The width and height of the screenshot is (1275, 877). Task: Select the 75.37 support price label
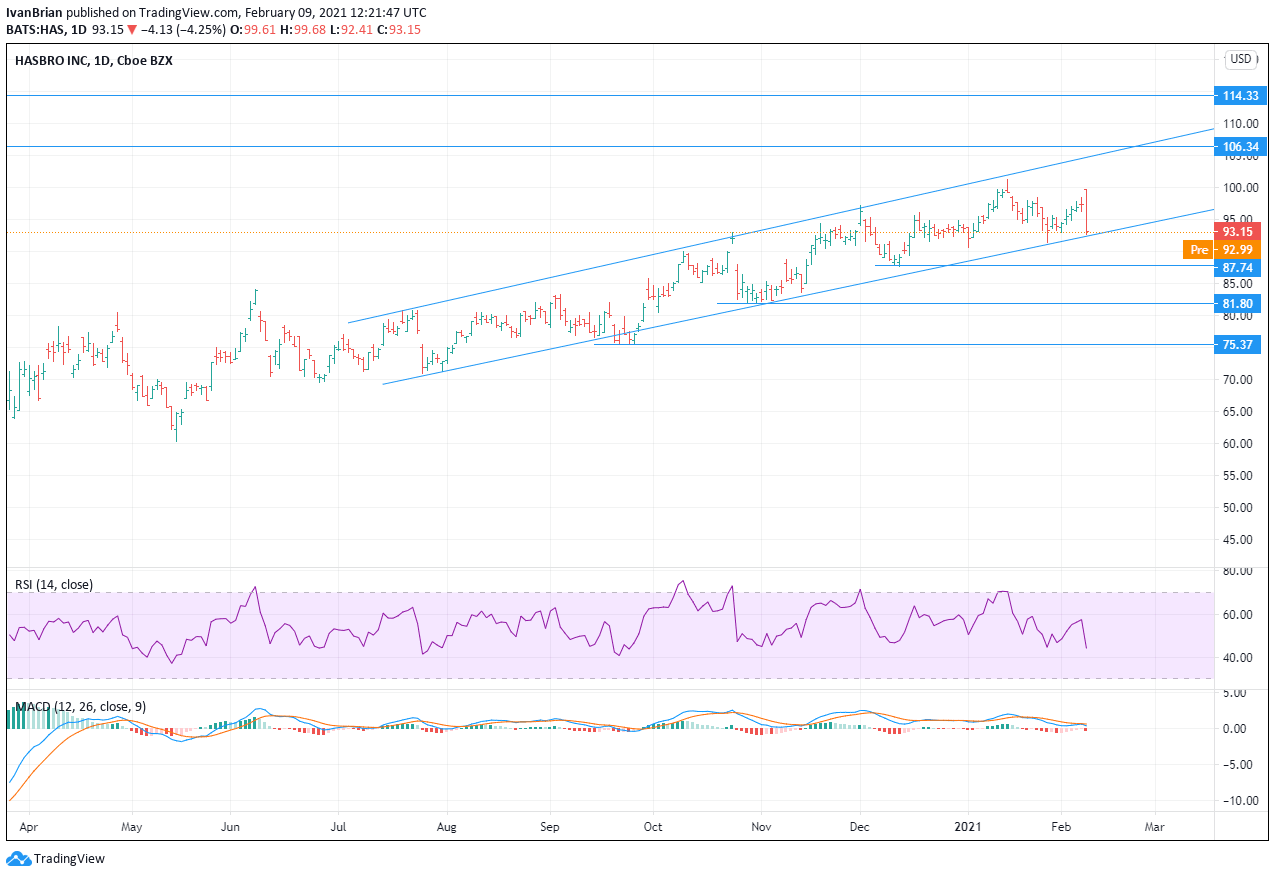1240,345
